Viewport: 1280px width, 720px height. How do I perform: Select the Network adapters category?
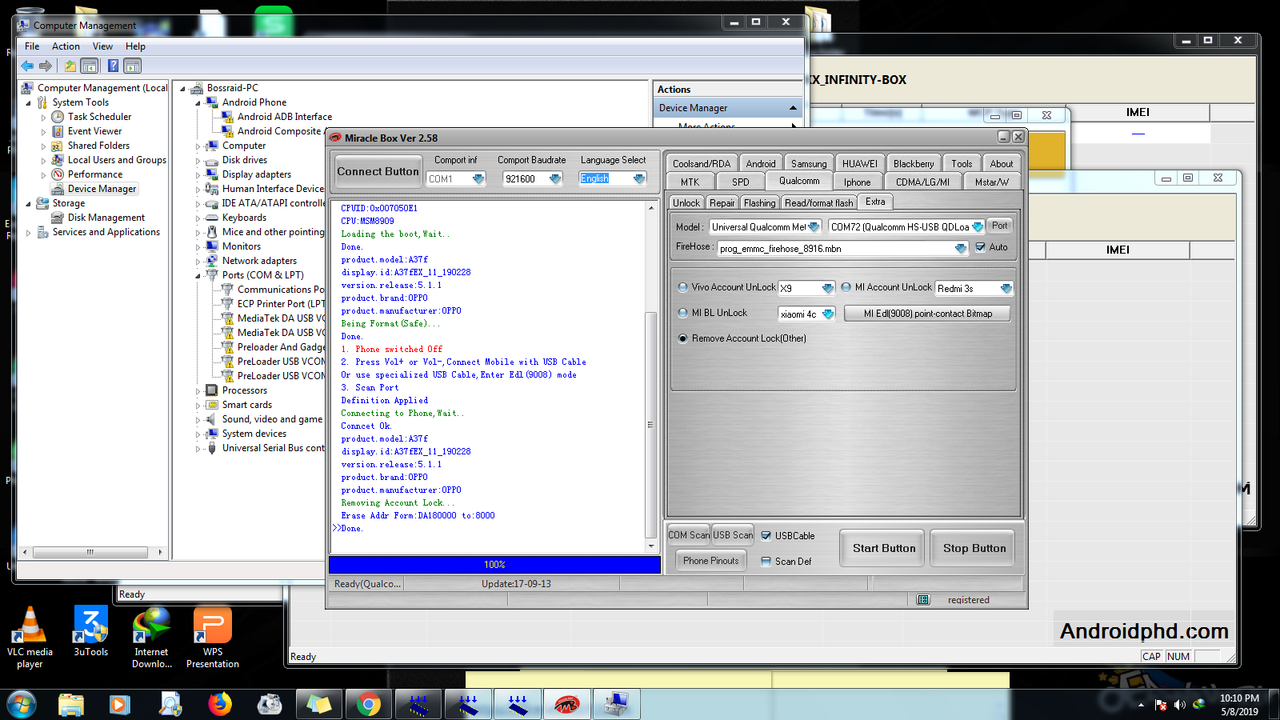coord(259,261)
